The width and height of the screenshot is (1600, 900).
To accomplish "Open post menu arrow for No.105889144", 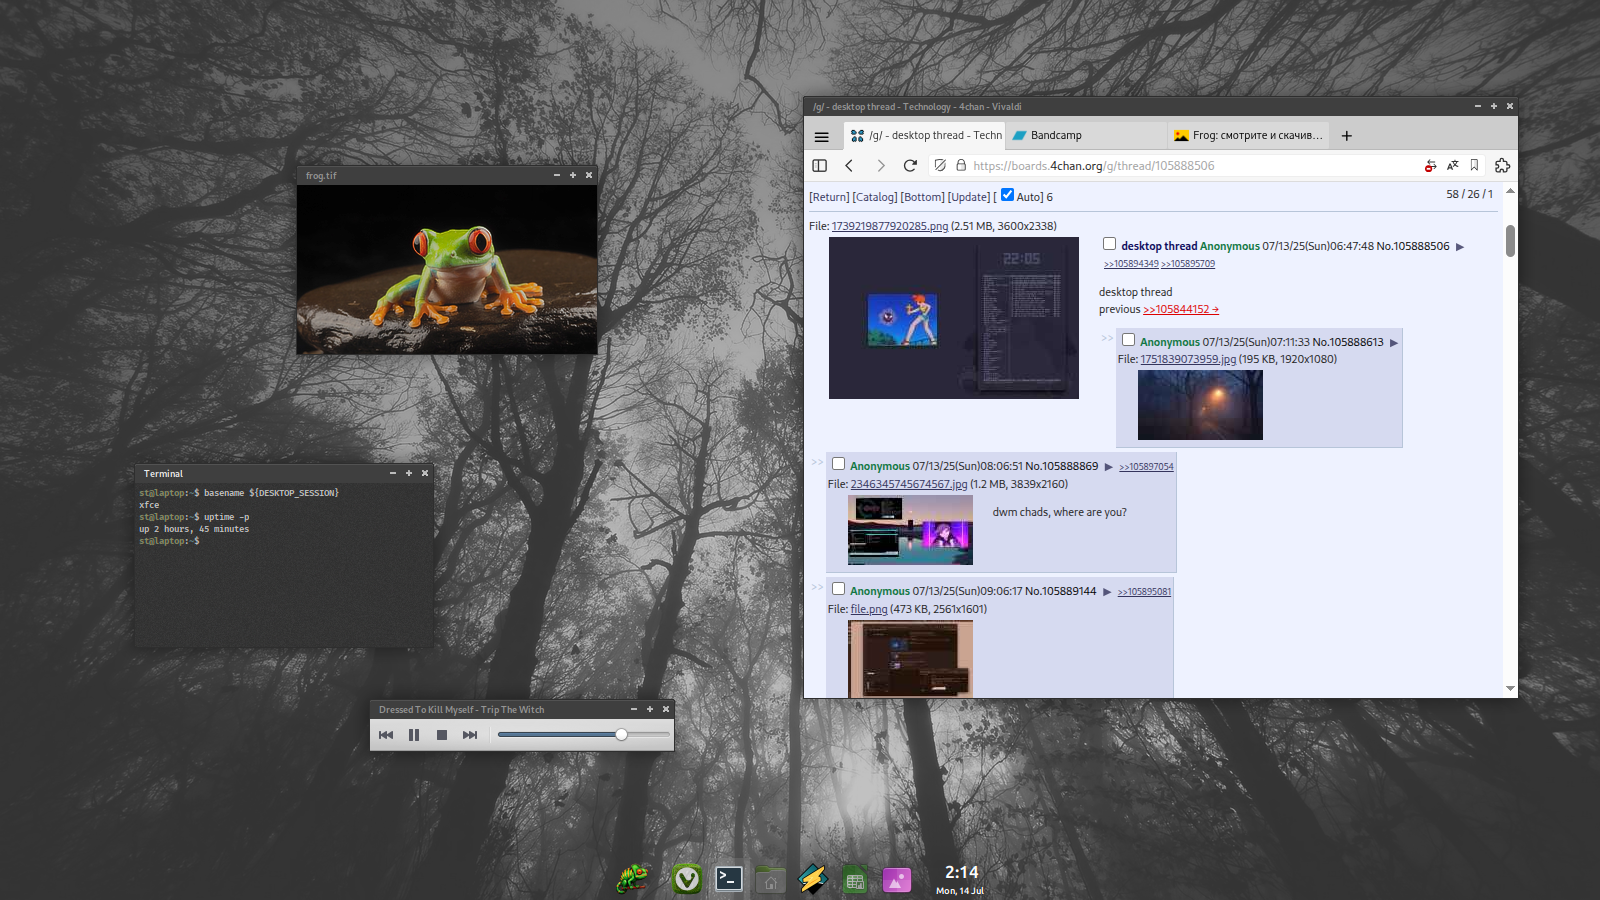I will pos(1107,592).
